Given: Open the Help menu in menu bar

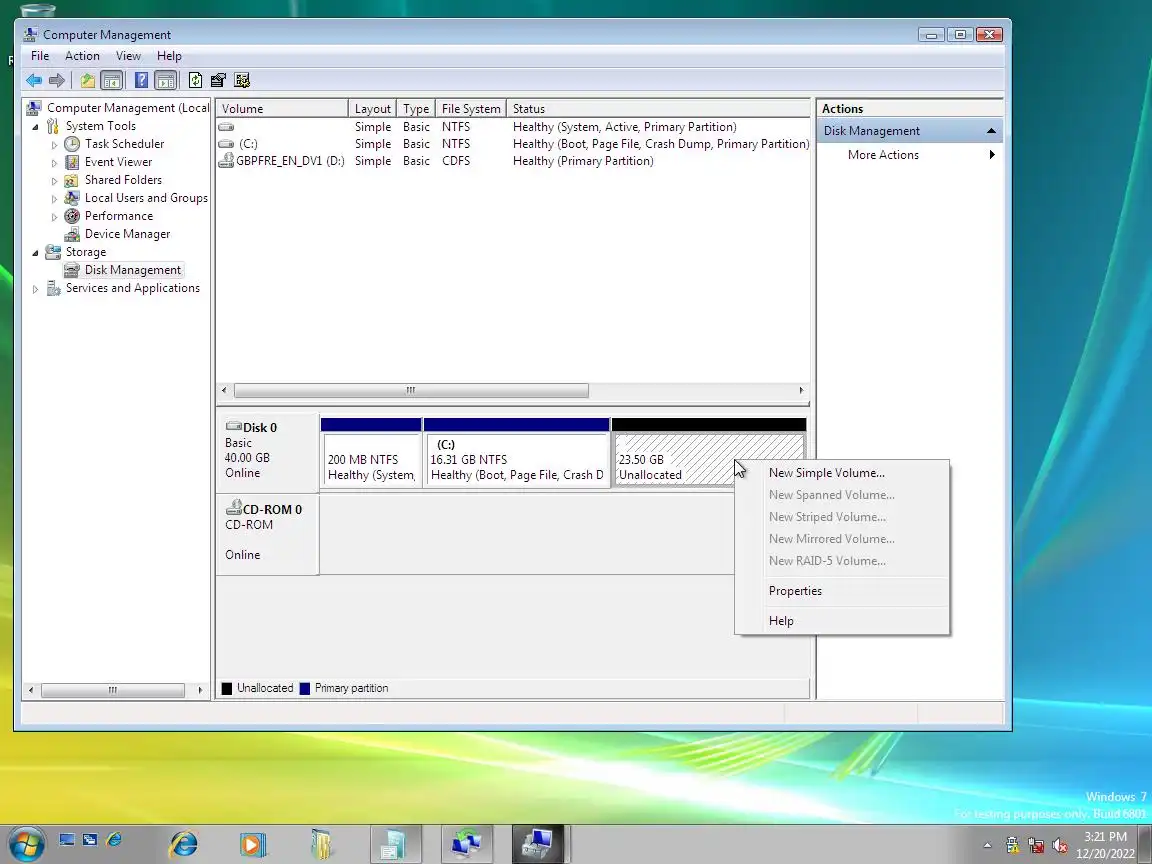Looking at the screenshot, I should coord(169,56).
